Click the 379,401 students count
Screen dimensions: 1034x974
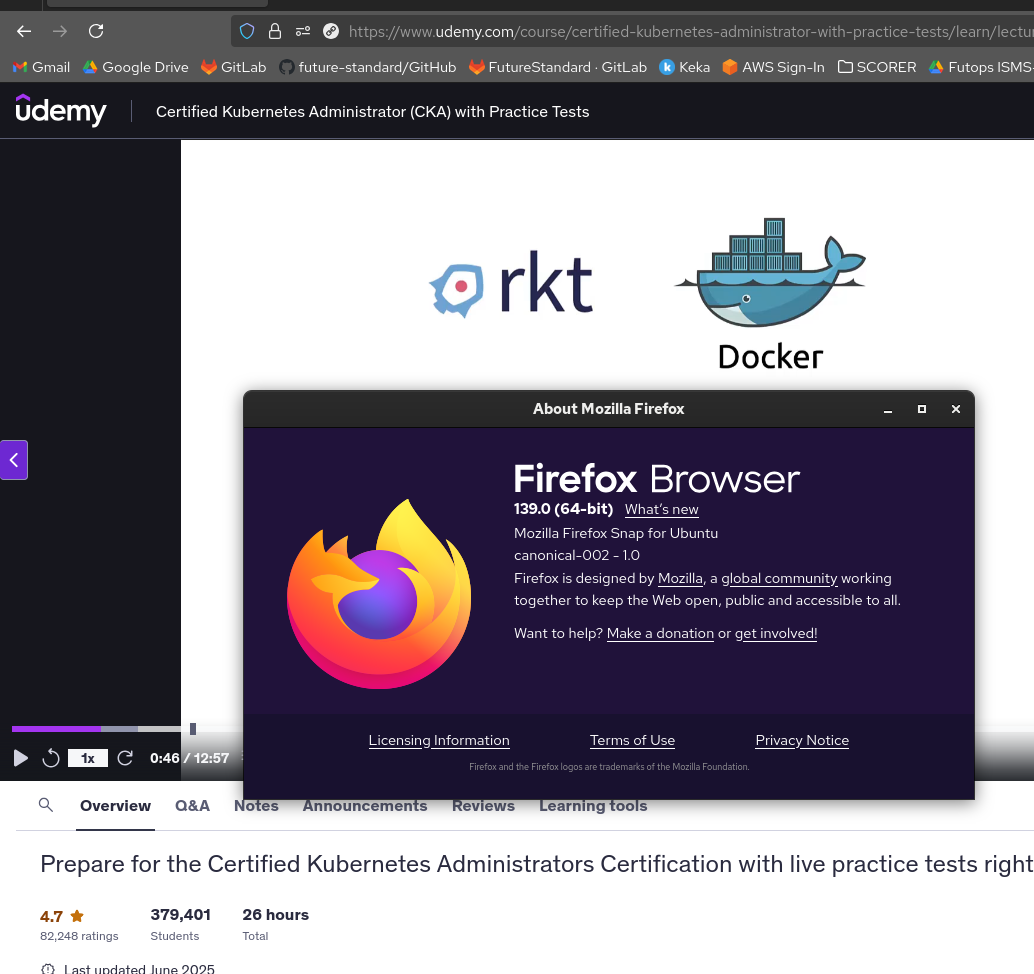[181, 915]
